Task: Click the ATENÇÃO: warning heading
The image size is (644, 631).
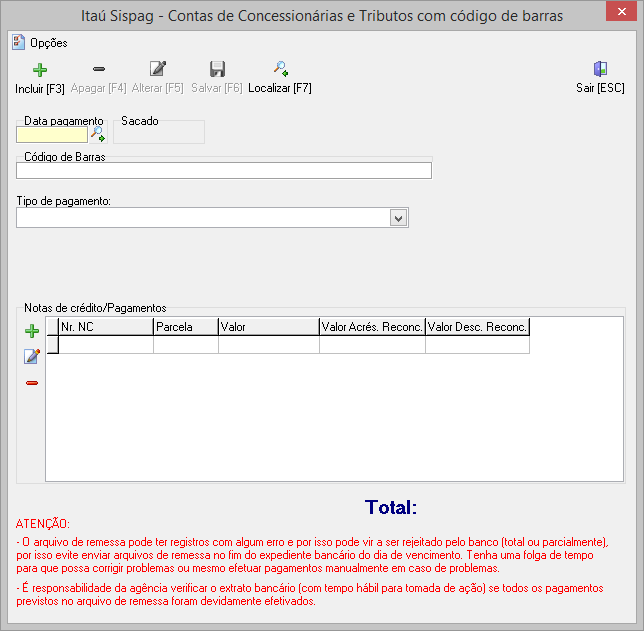Action: click(43, 524)
